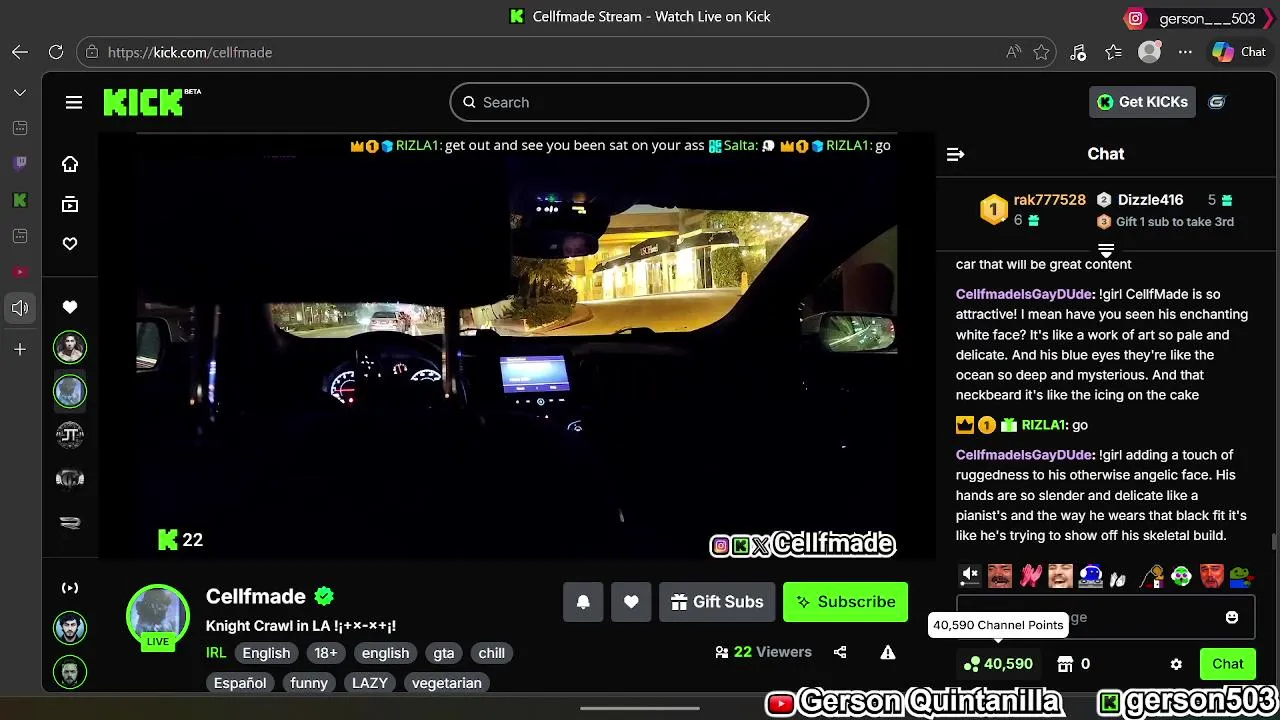Click the IRL category link
Screen dimensions: 1280x720
(x=216, y=653)
